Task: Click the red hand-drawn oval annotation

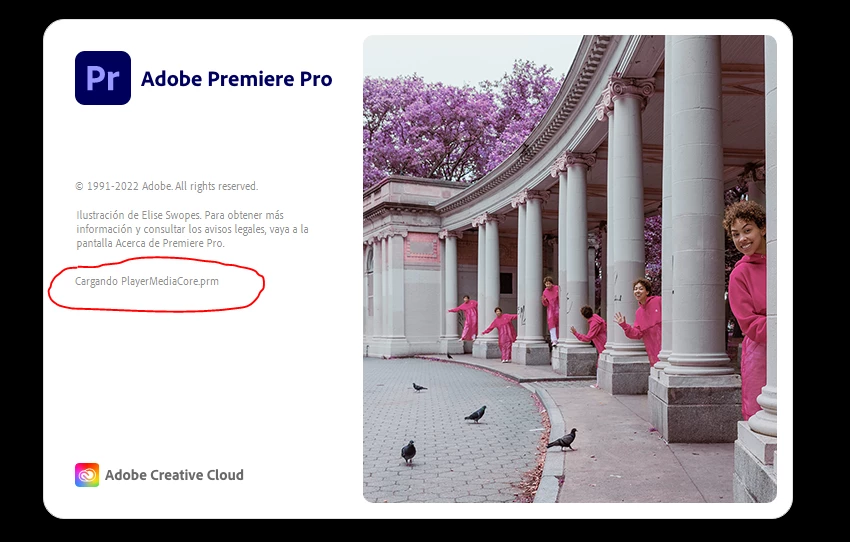Action: 156,285
